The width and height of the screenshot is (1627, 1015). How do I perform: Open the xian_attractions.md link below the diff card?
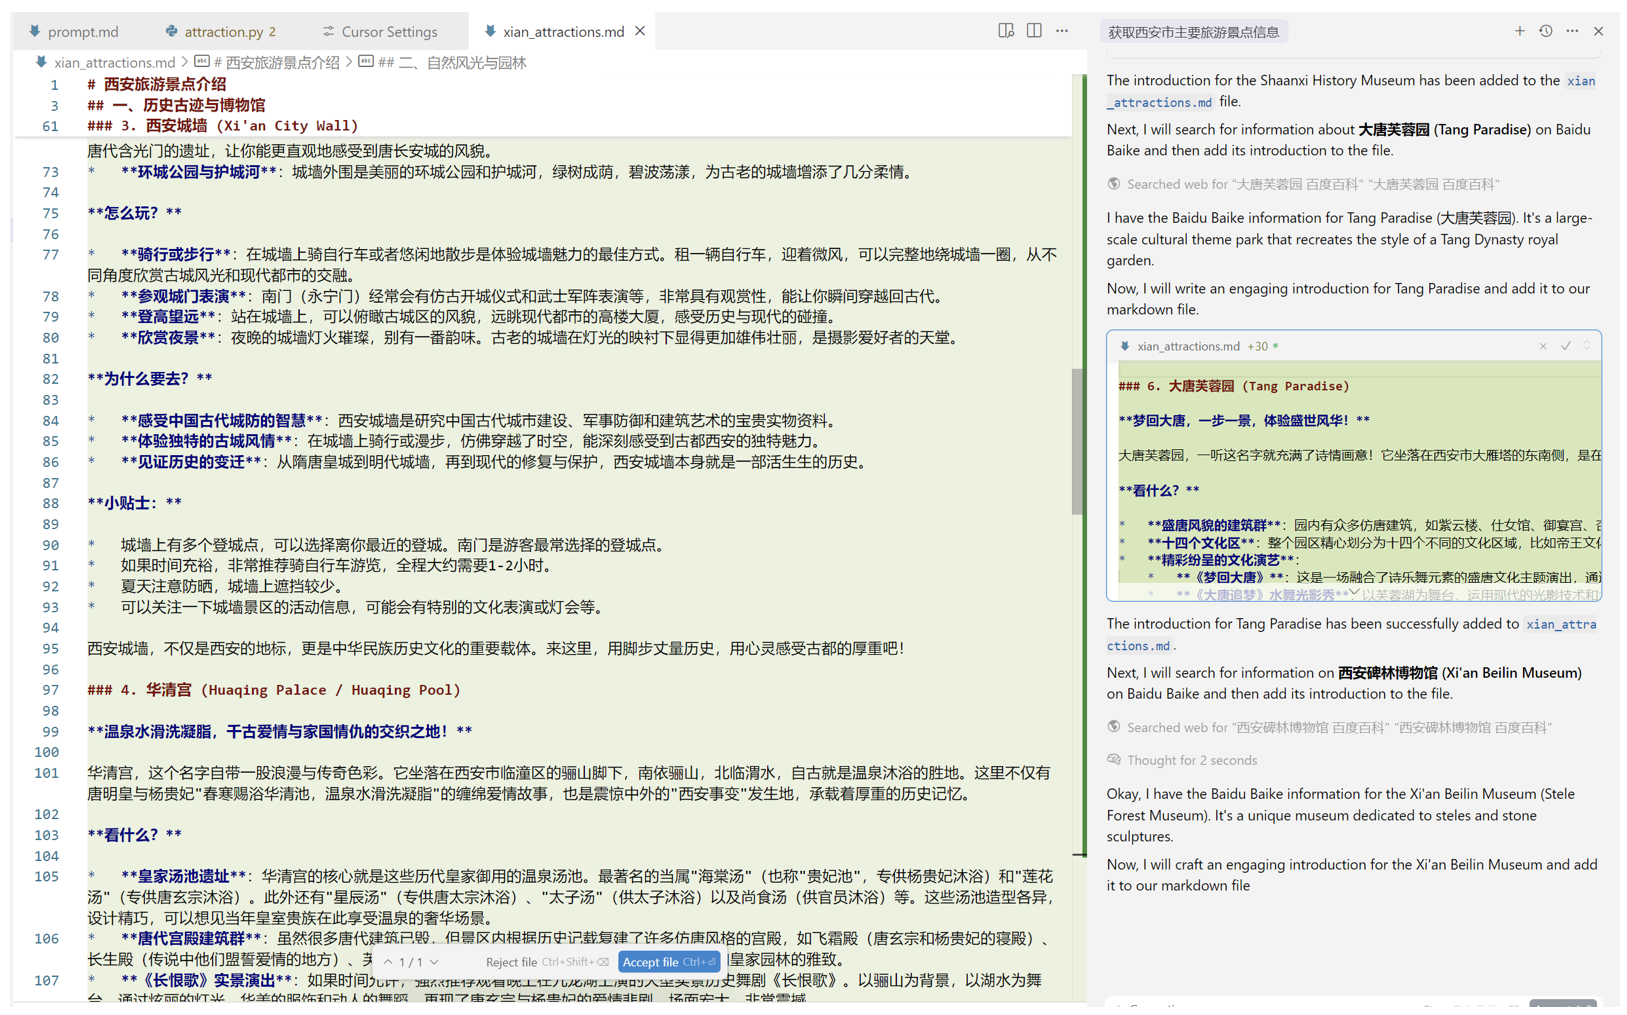click(x=1352, y=635)
